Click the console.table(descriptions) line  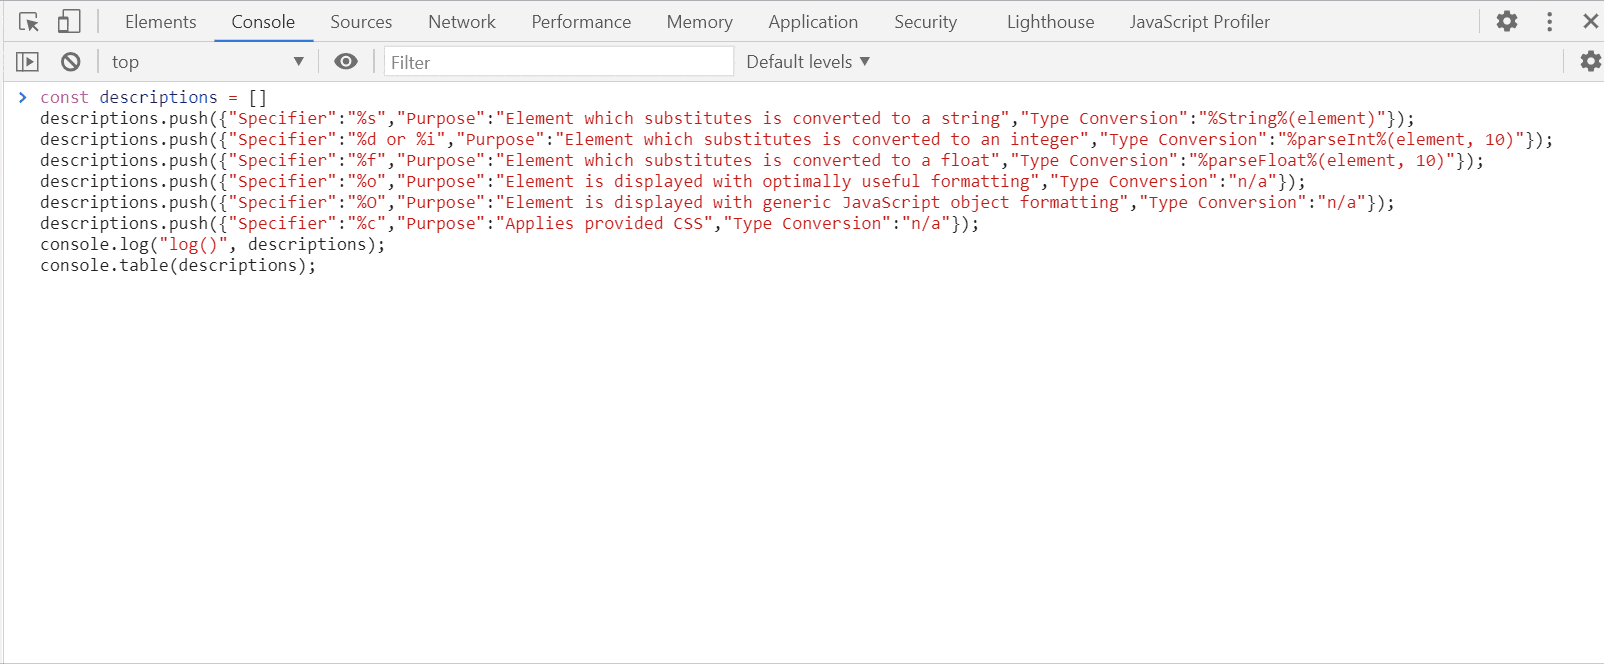[178, 265]
